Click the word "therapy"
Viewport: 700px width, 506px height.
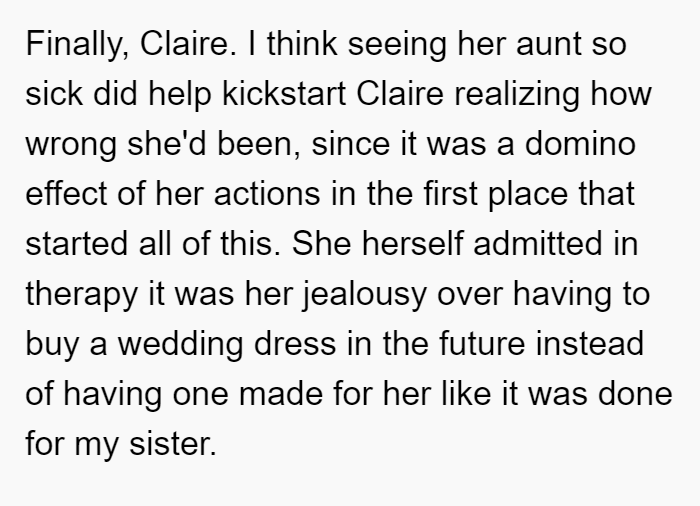click(81, 295)
